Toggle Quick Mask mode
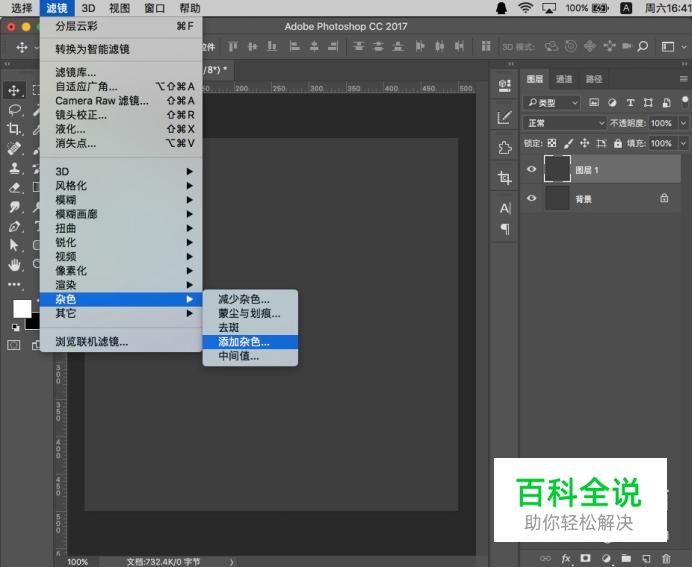This screenshot has height=567, width=692. pyautogui.click(x=14, y=345)
